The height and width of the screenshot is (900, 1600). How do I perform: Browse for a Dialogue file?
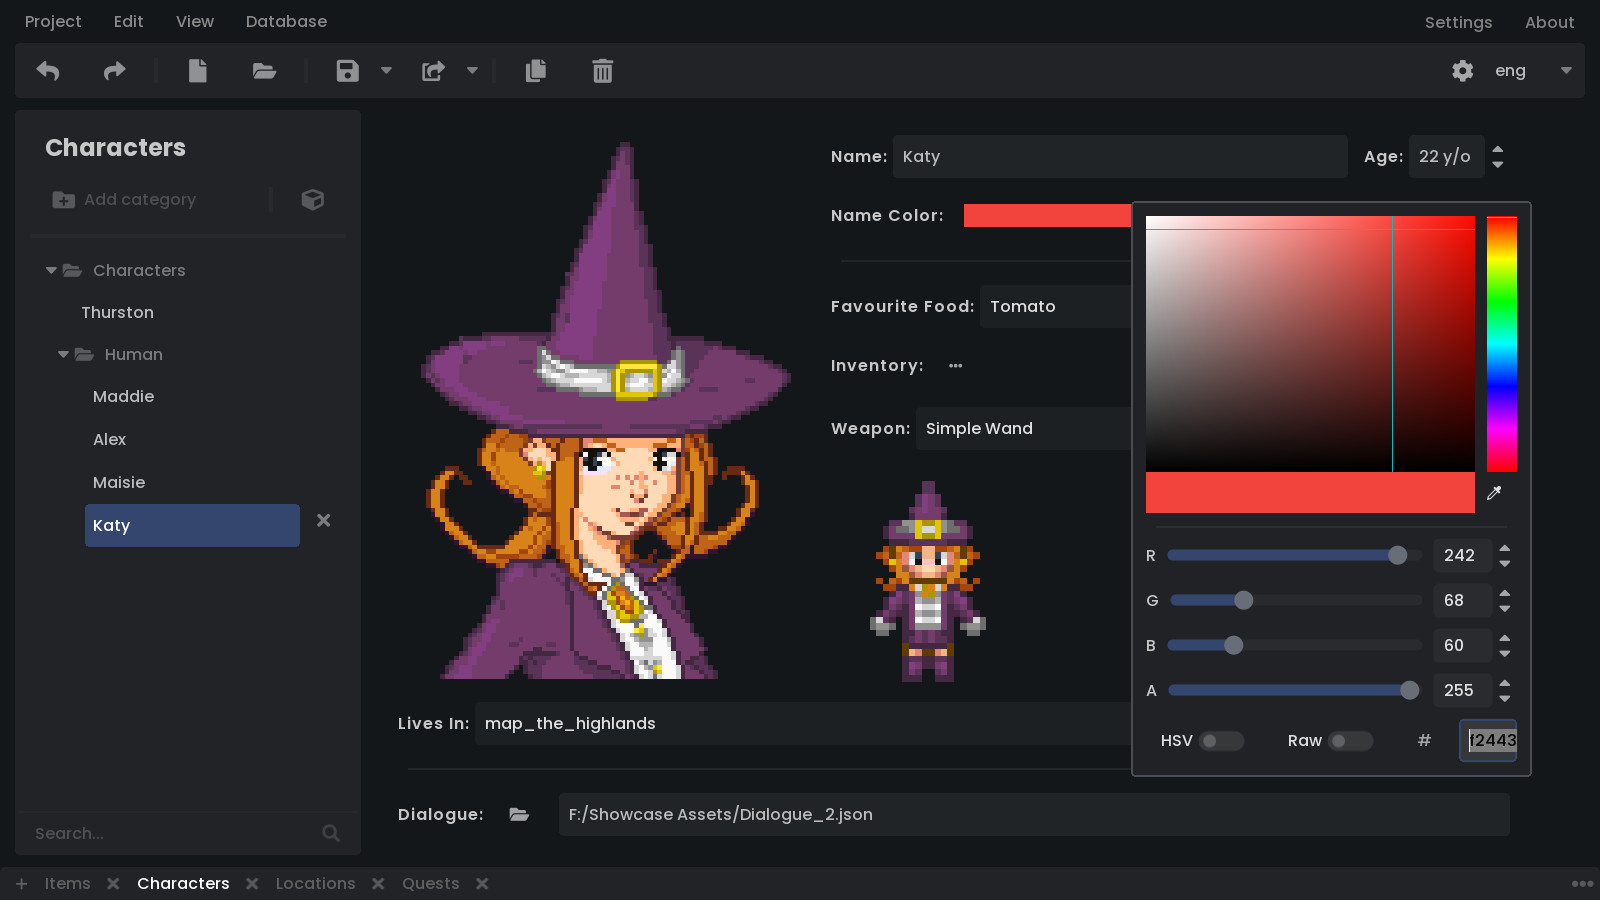pyautogui.click(x=519, y=814)
